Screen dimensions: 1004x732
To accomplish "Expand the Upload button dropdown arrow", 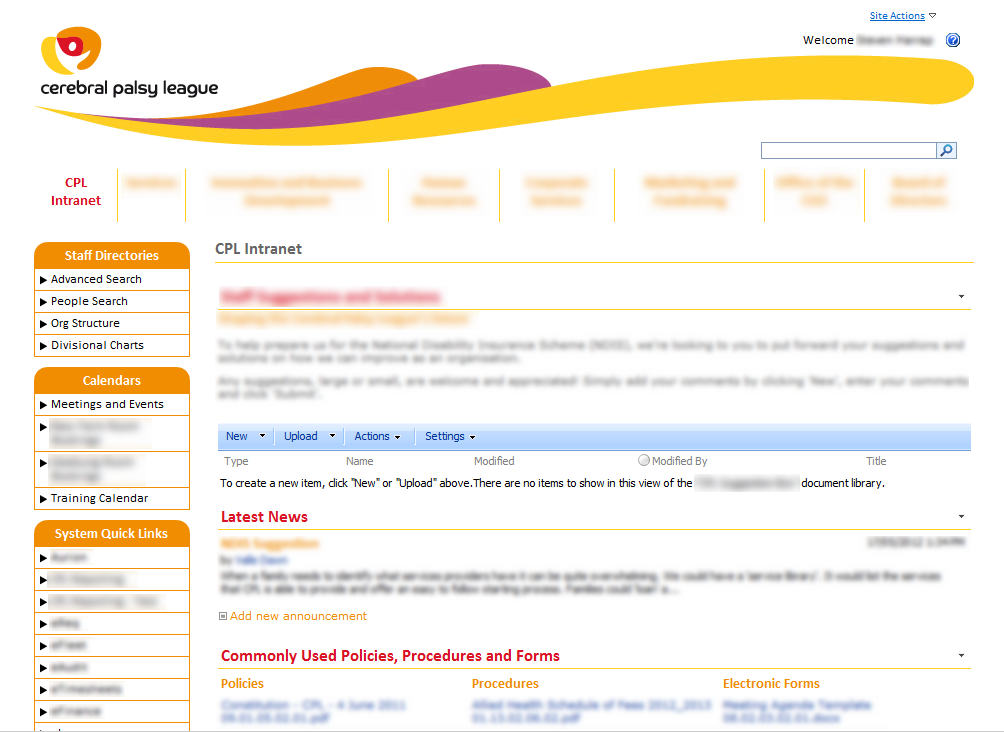I will (x=332, y=436).
